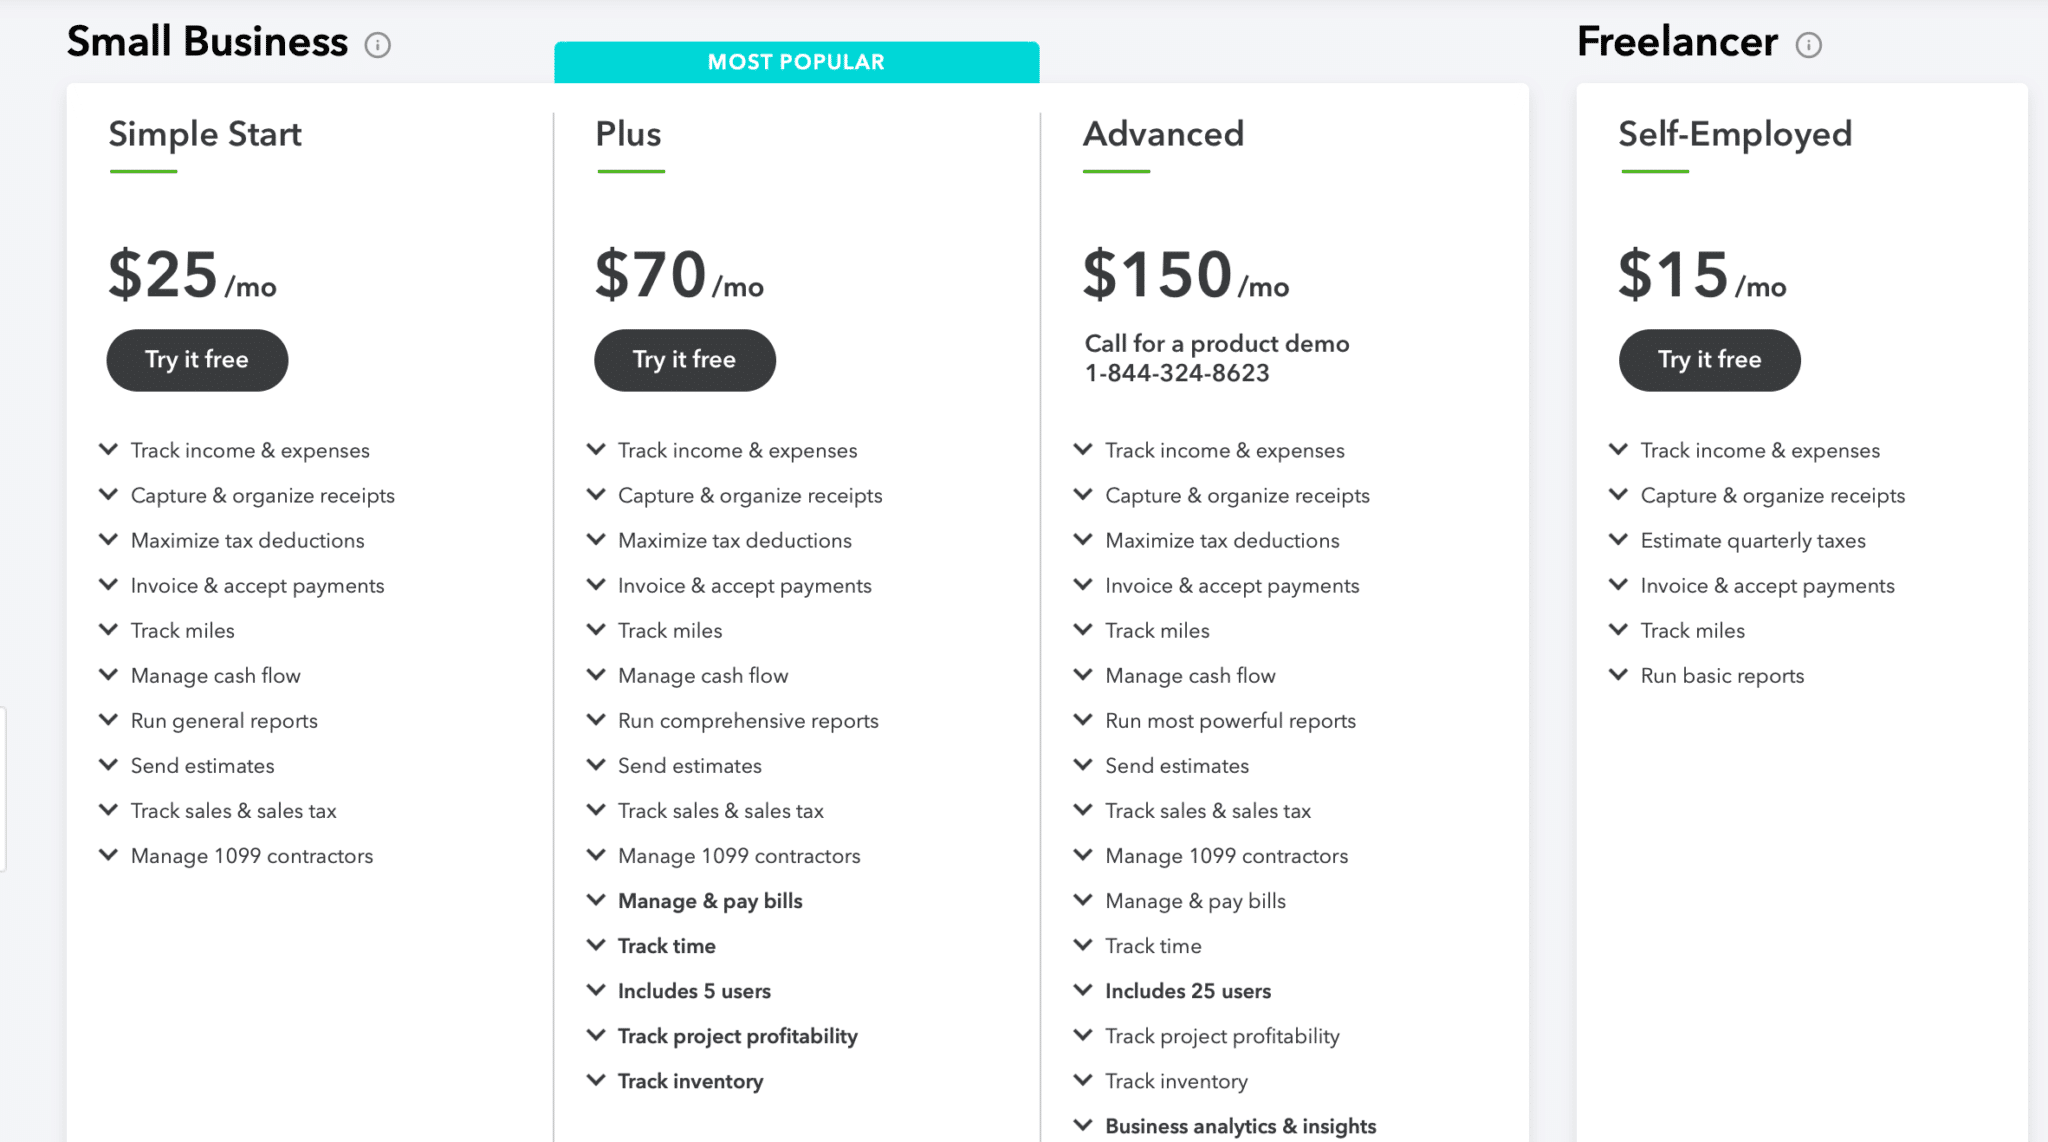2048x1142 pixels.
Task: Click the Freelancer info icon
Action: [x=1808, y=45]
